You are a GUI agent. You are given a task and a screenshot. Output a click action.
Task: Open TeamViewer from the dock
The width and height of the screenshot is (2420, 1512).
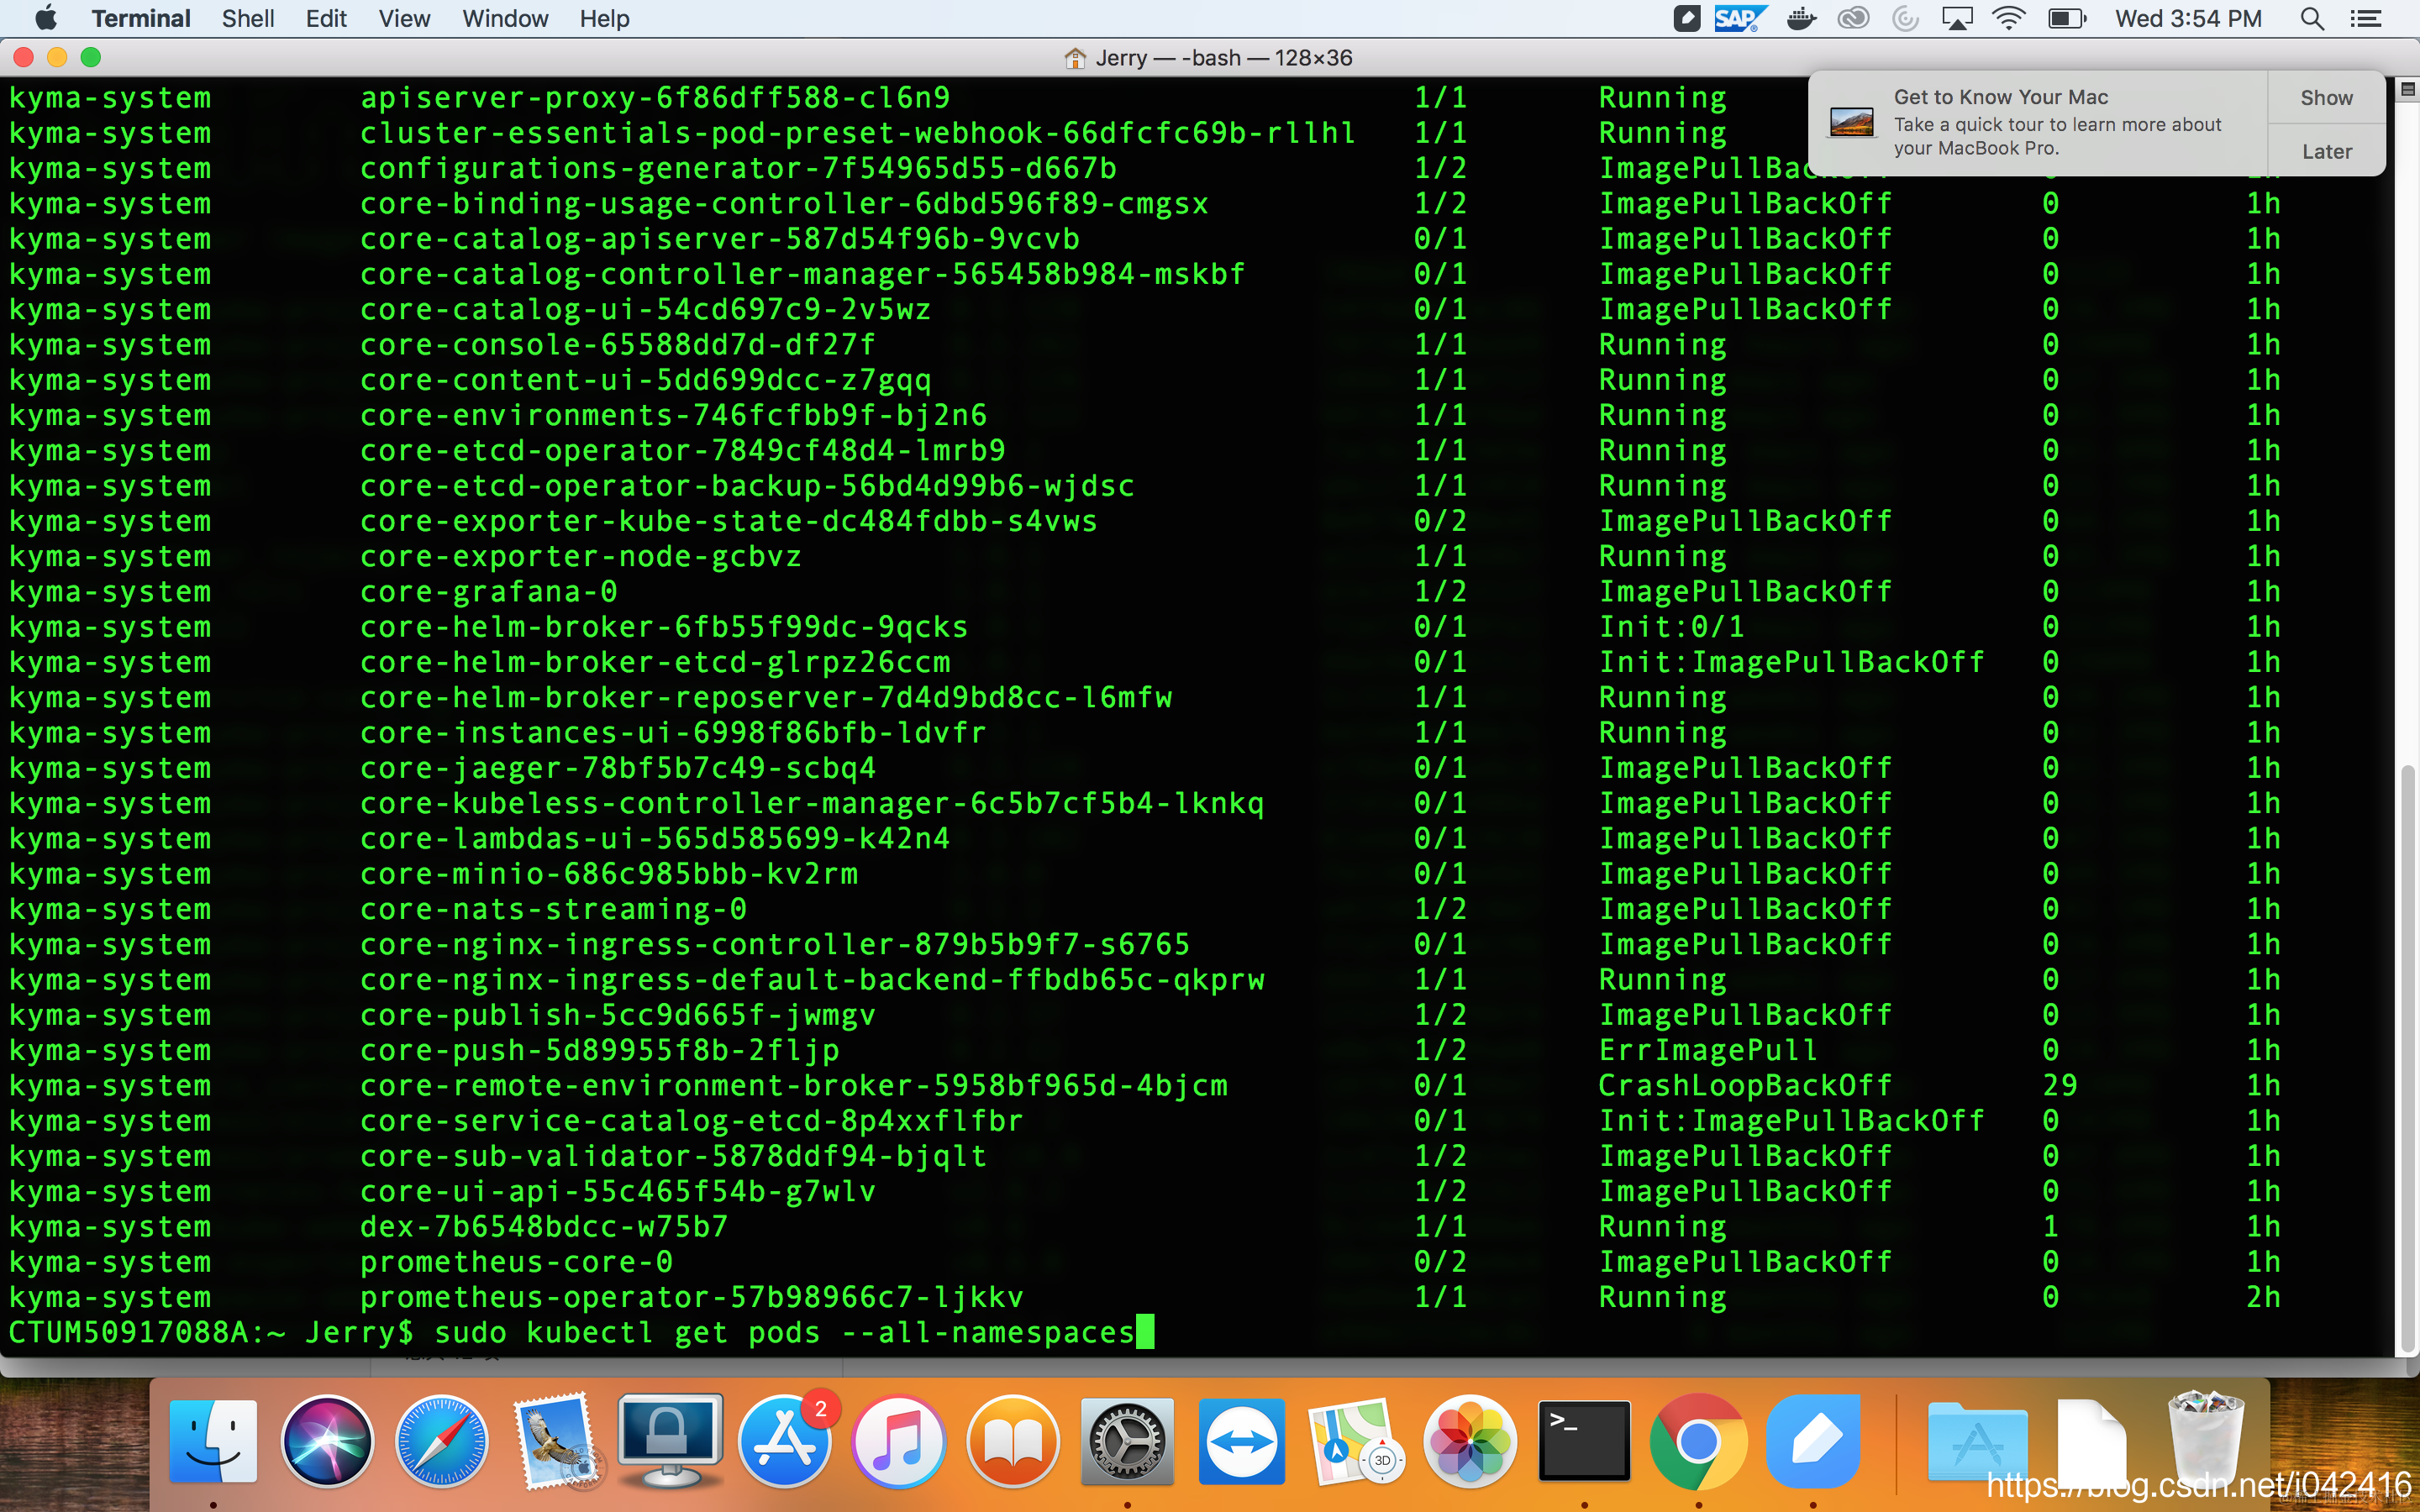1241,1442
